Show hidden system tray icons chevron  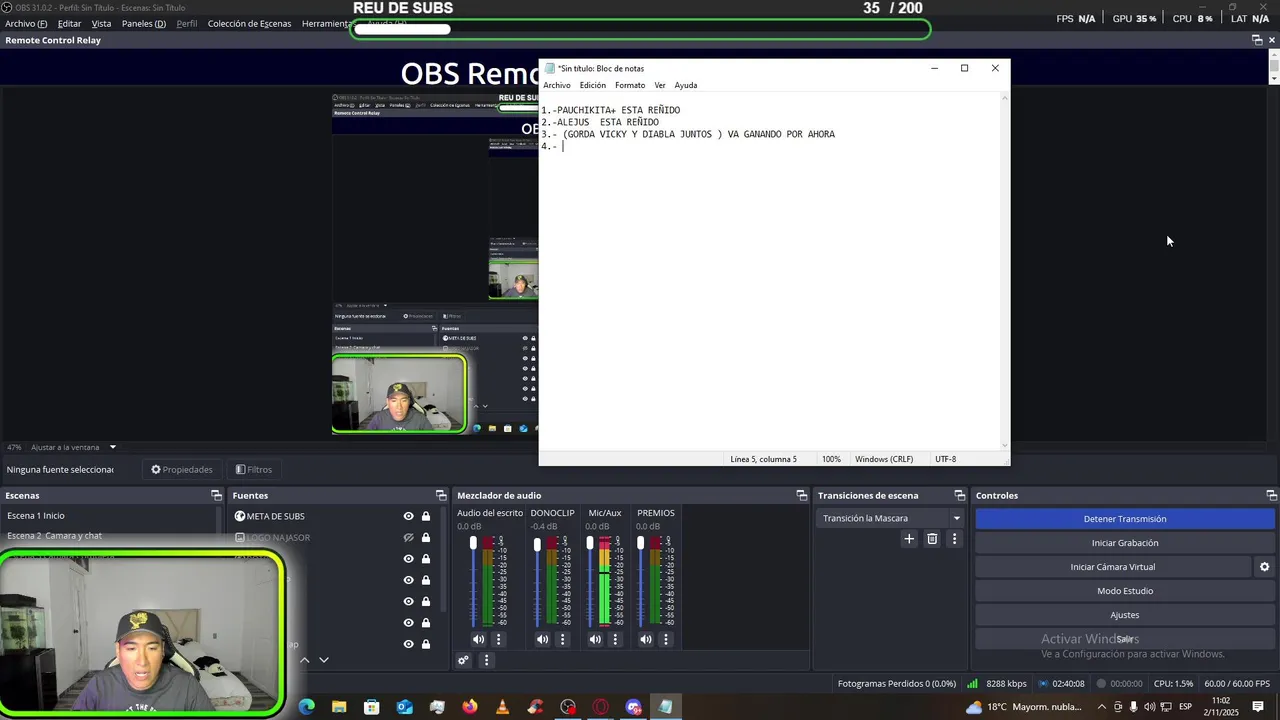point(1102,707)
